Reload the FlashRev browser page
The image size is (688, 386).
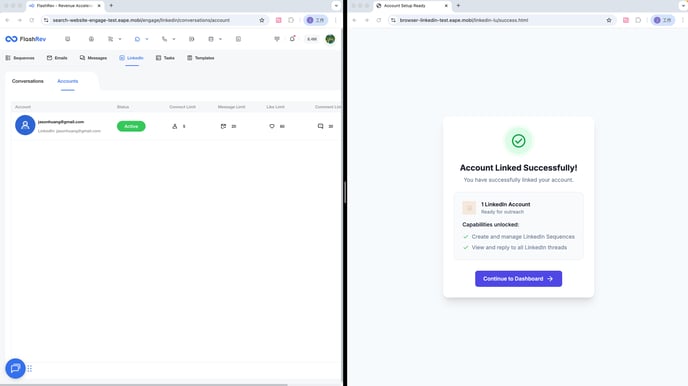pyautogui.click(x=32, y=20)
